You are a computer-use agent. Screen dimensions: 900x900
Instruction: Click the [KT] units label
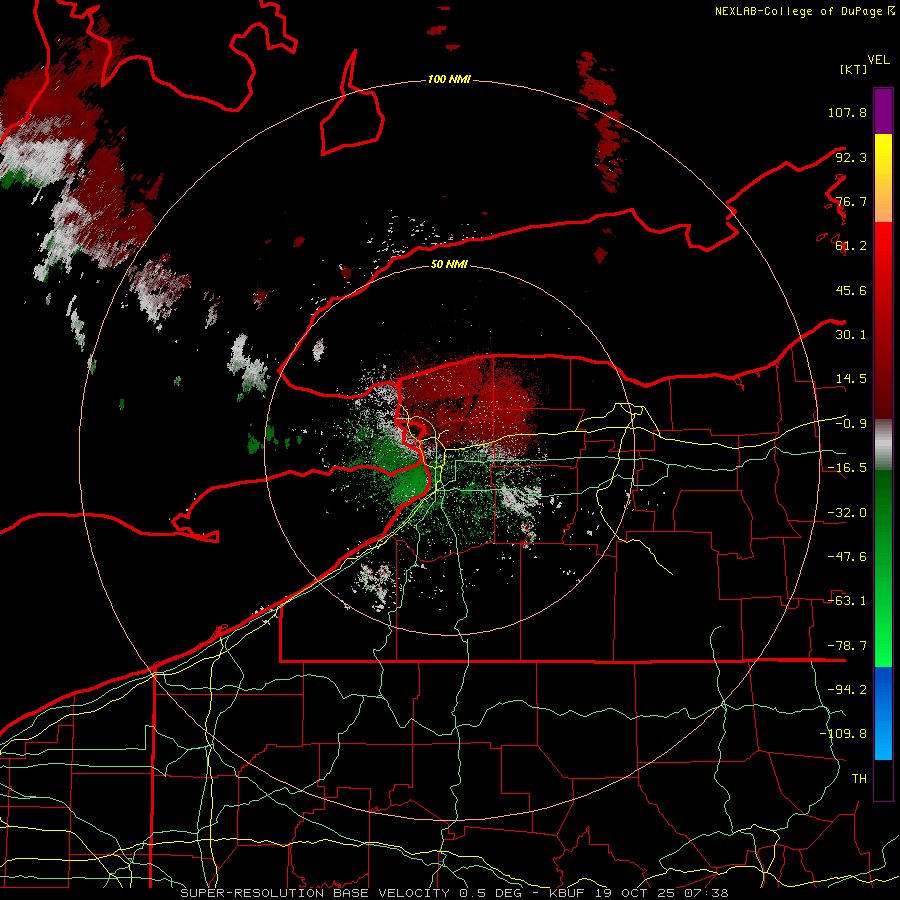tap(854, 69)
